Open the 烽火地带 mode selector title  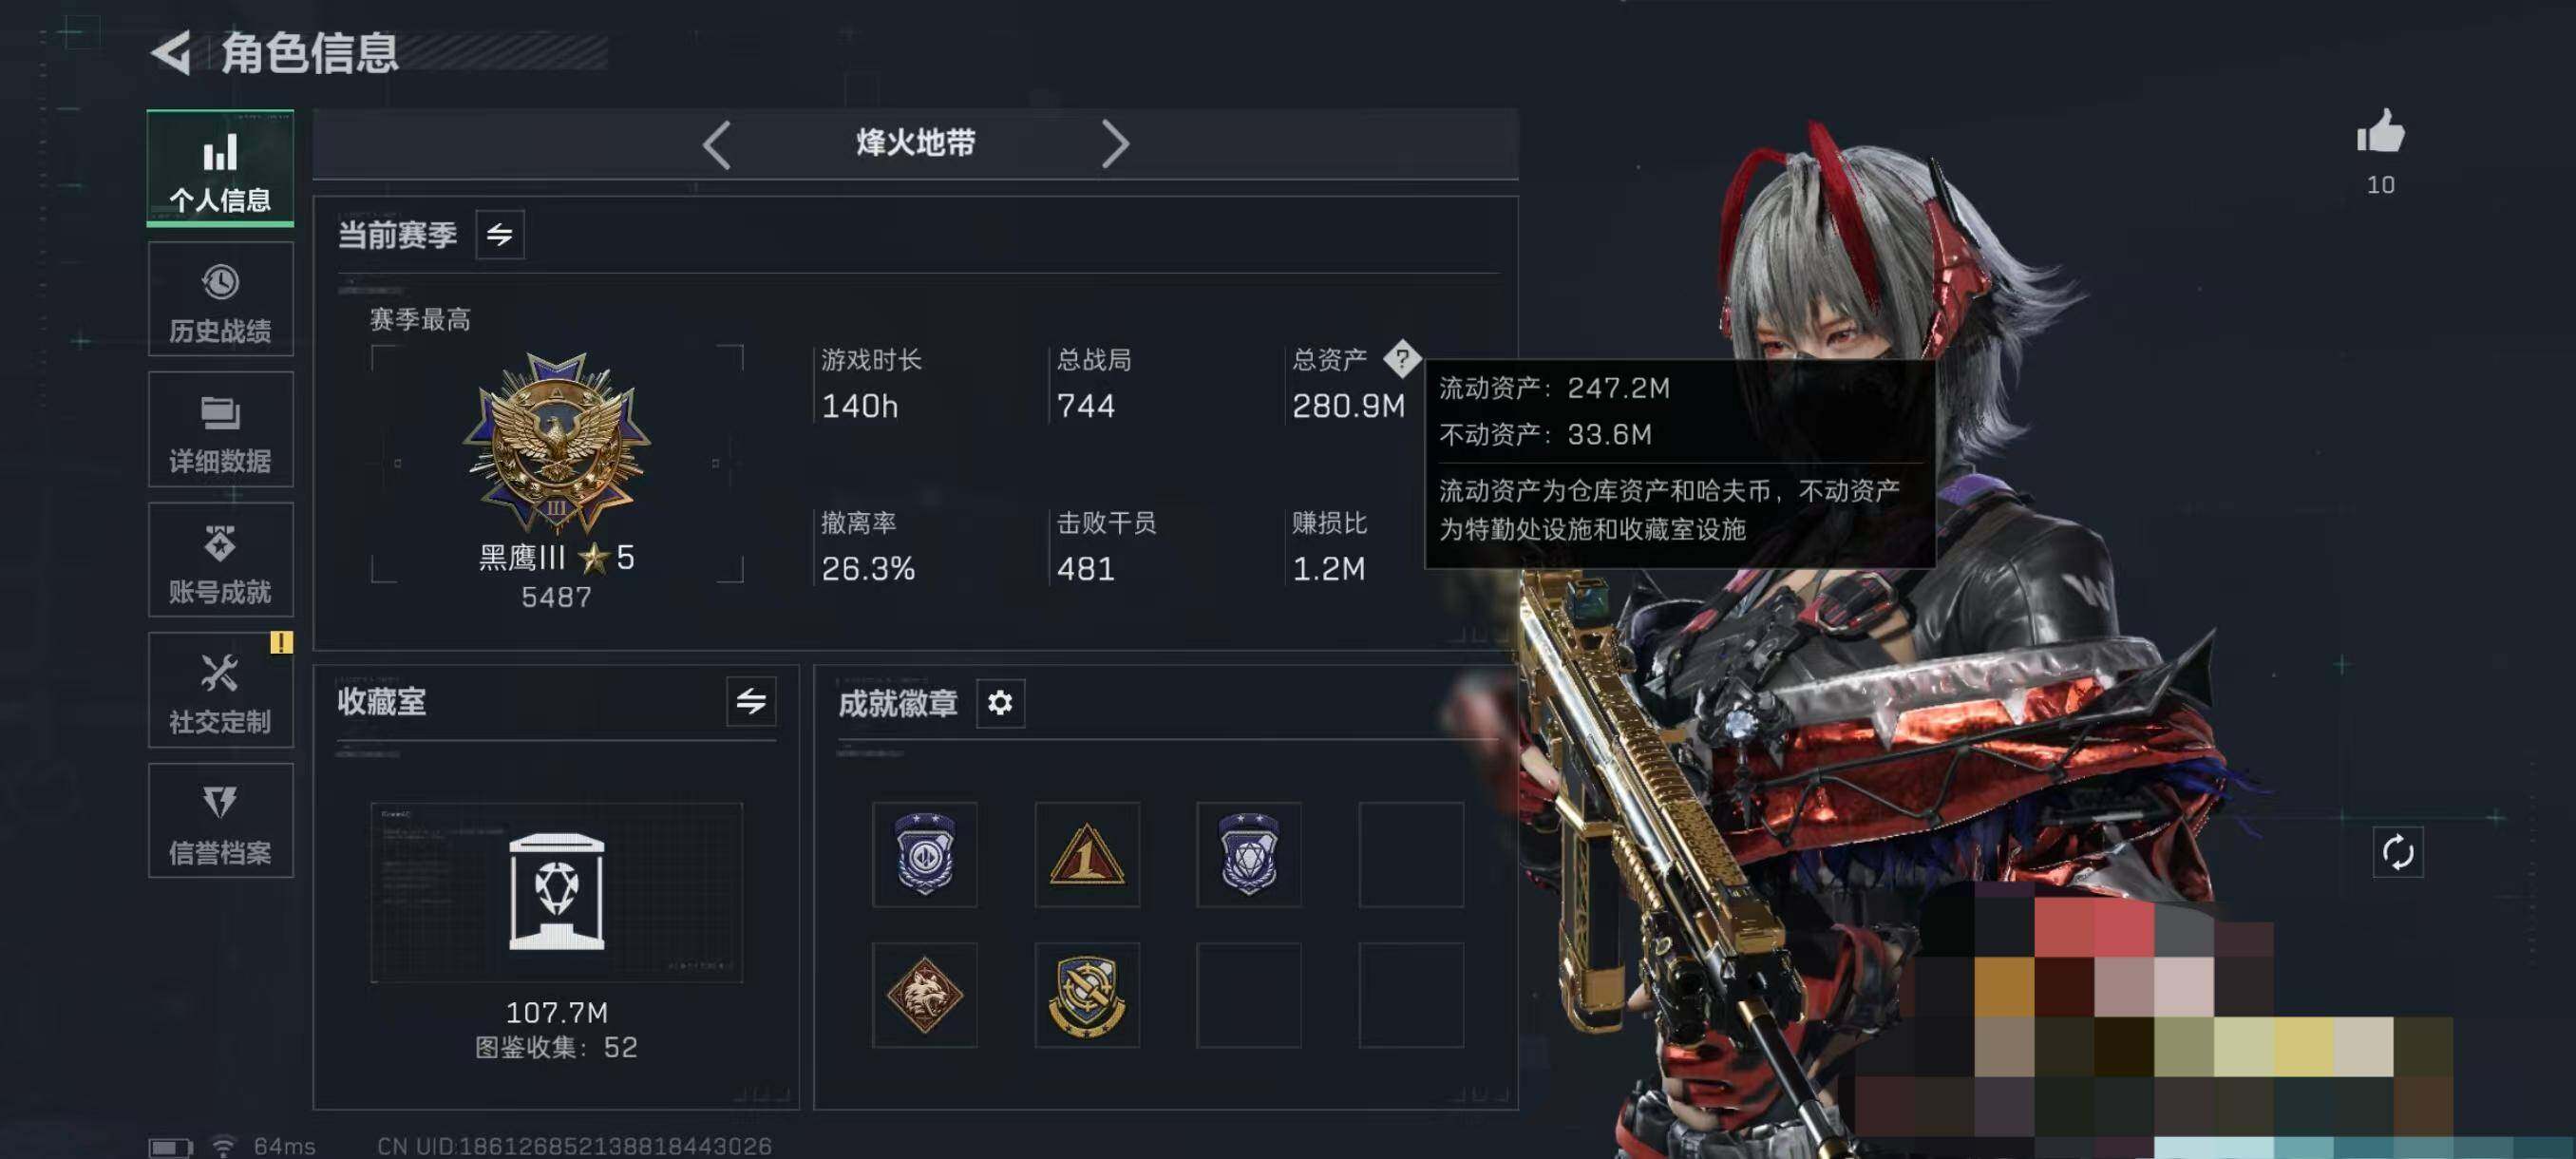click(915, 143)
